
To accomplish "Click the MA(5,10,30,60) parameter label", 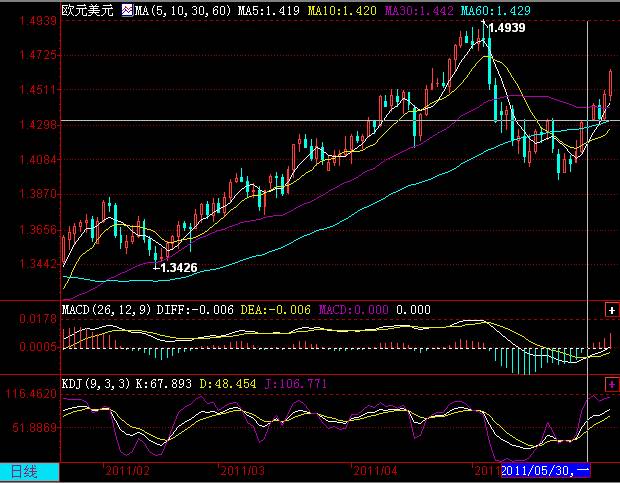I will click(183, 10).
